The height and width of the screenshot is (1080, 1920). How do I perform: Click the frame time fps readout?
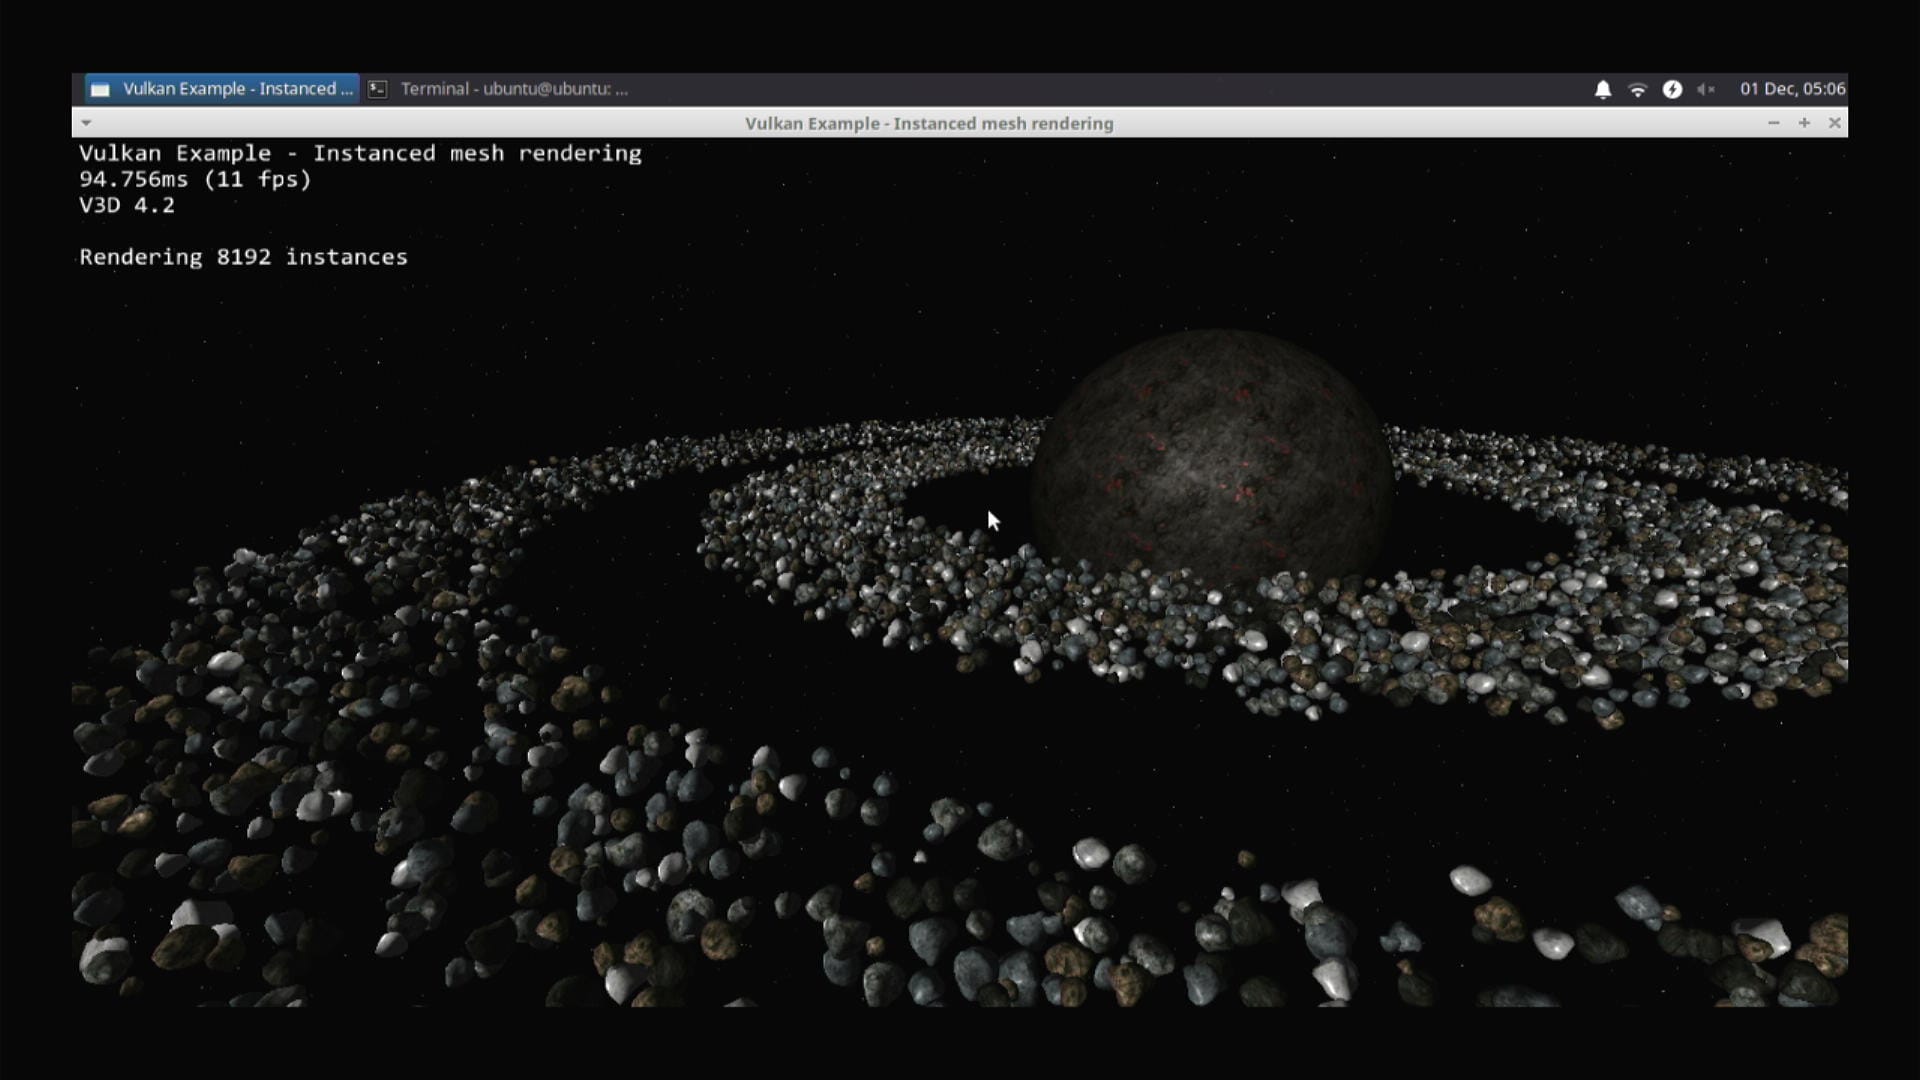tap(195, 179)
